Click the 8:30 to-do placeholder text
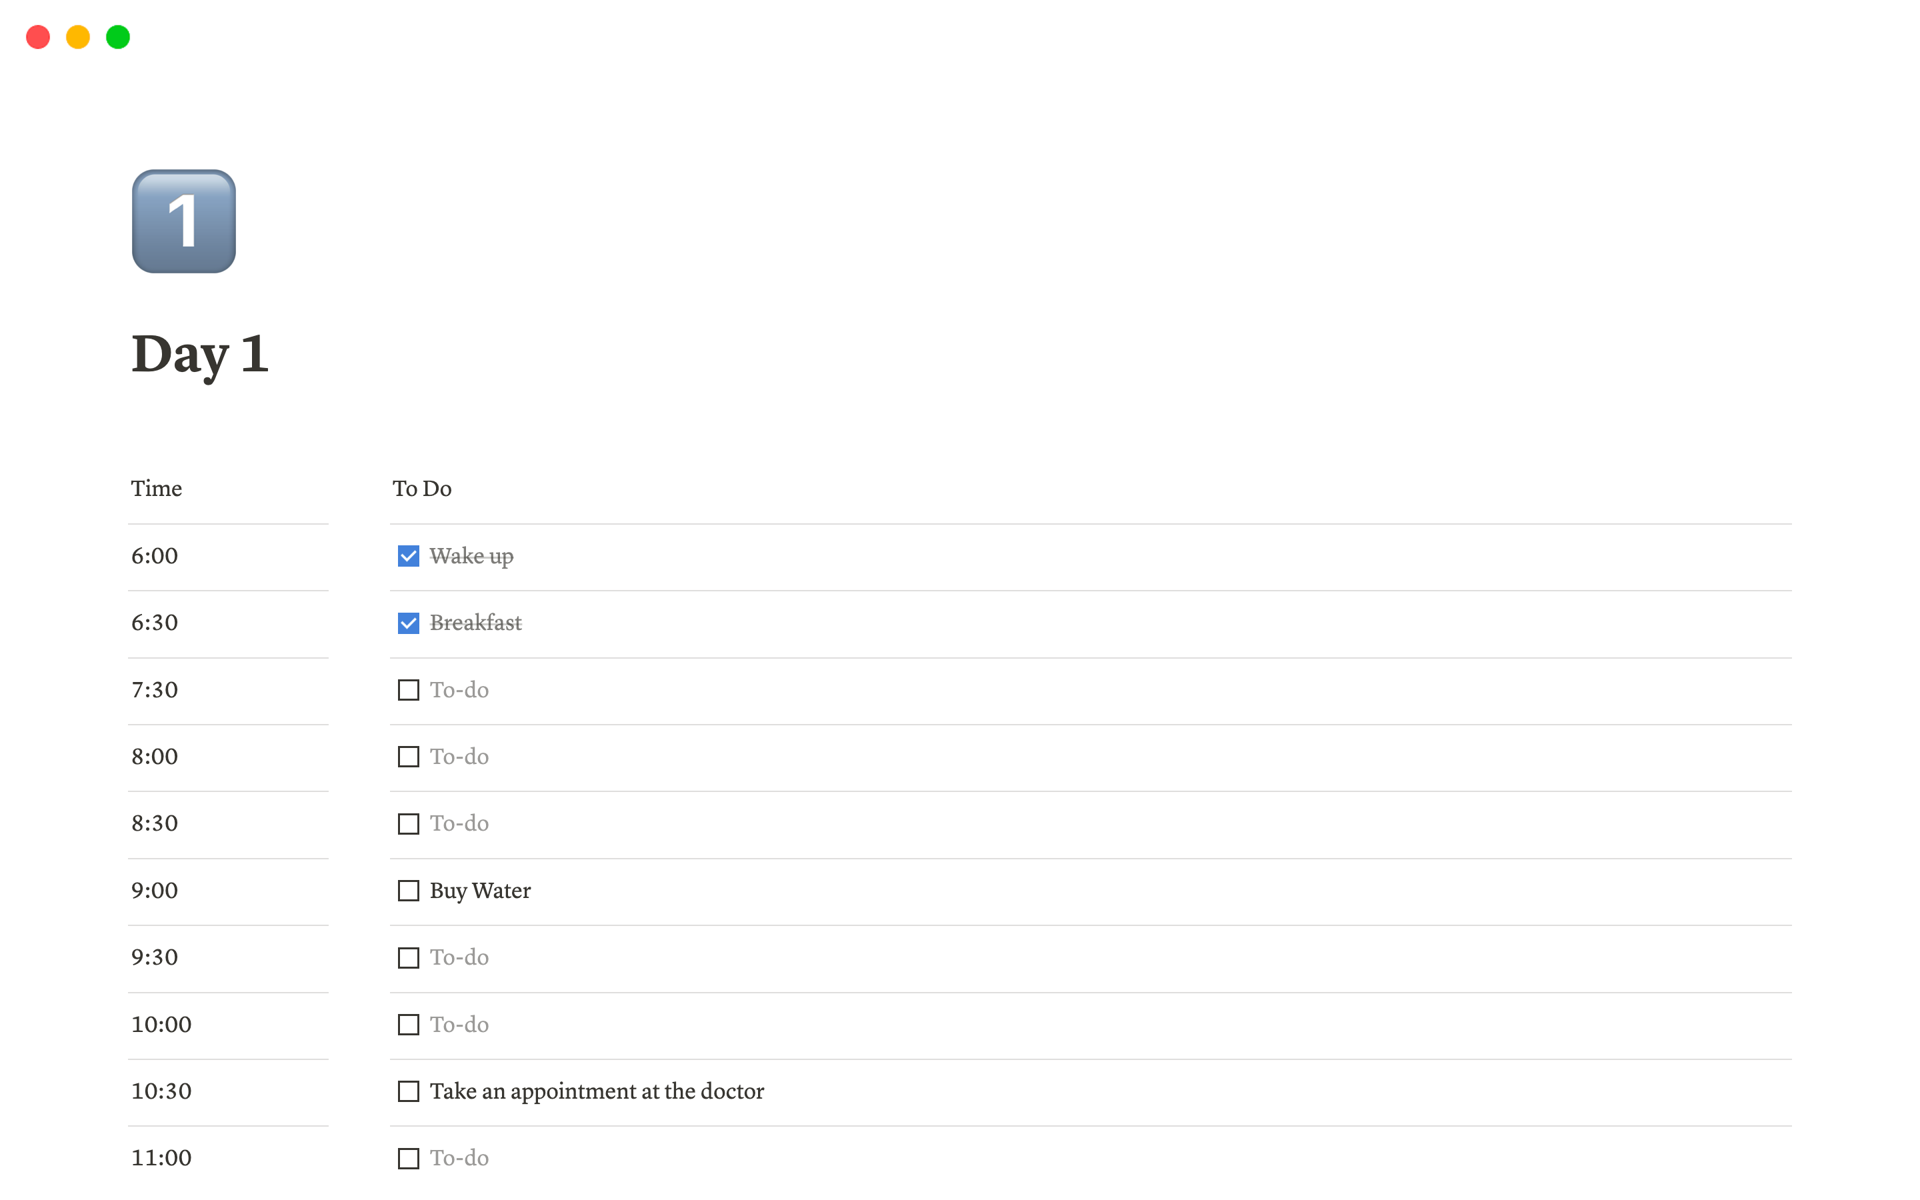This screenshot has height=1200, width=1920. (459, 824)
